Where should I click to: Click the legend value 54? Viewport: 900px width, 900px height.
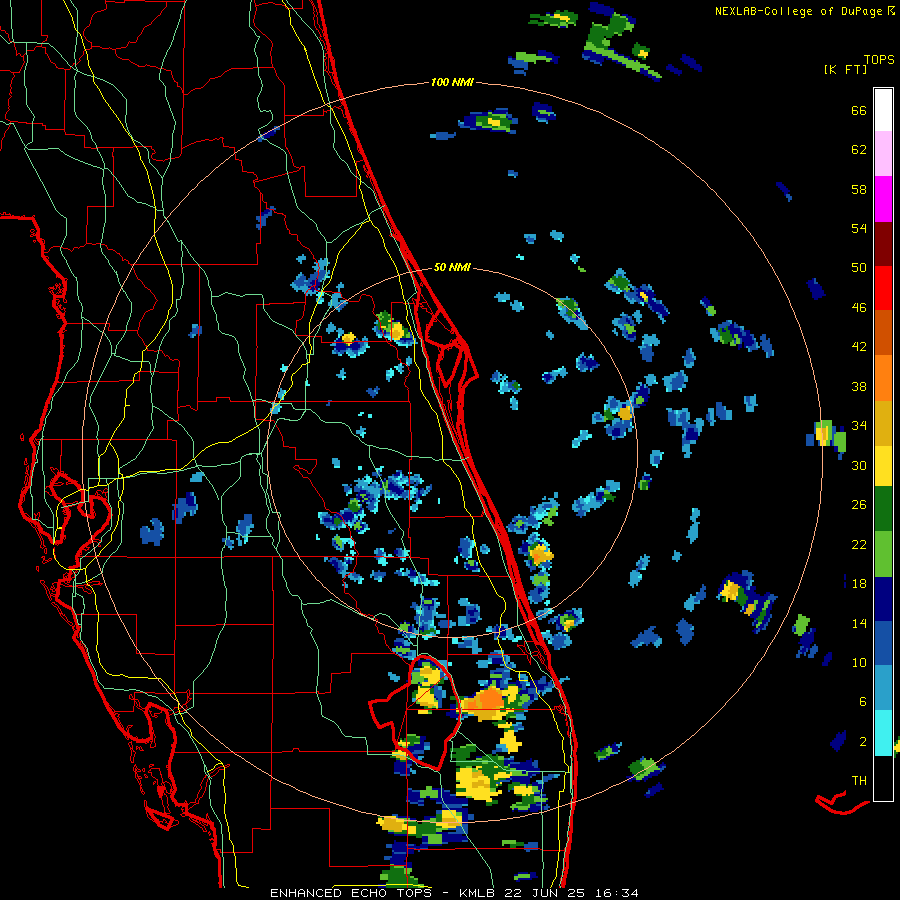point(859,229)
